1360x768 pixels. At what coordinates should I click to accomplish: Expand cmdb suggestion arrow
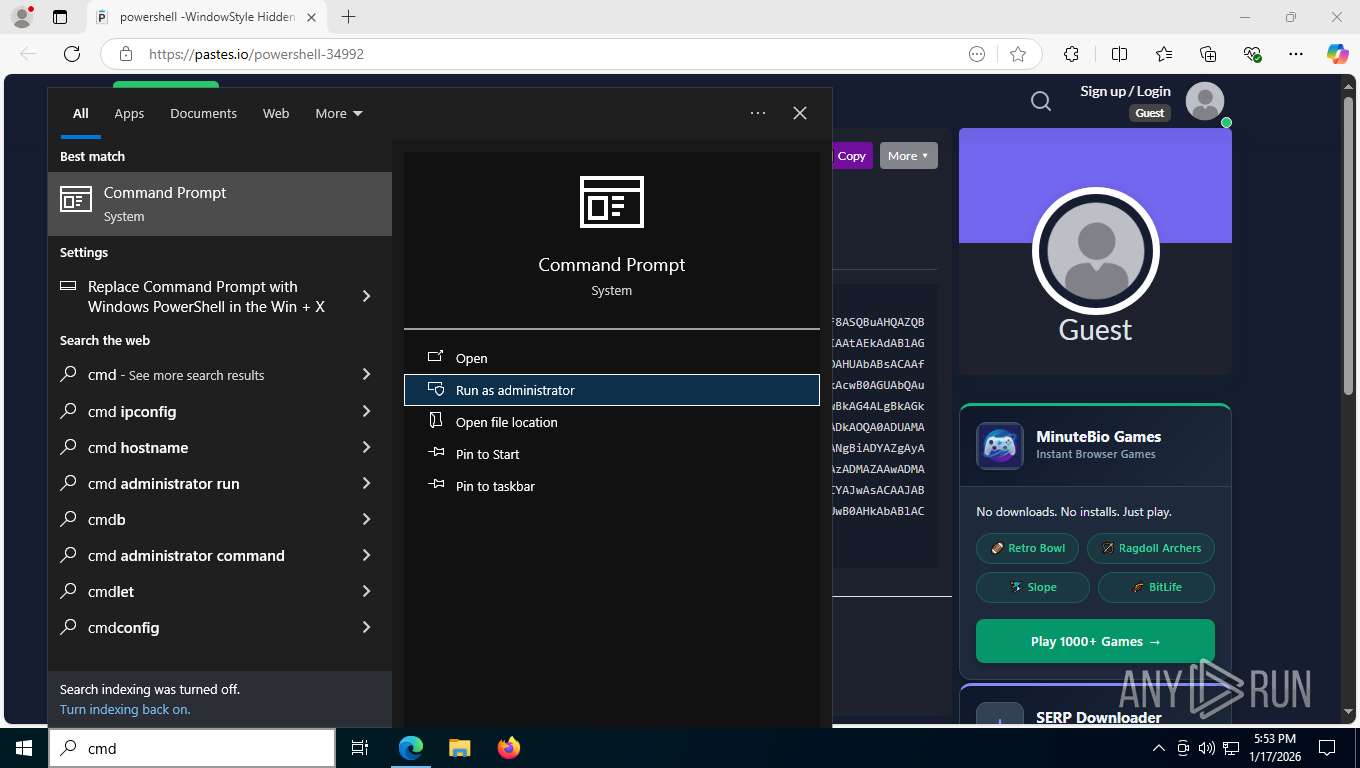(366, 519)
